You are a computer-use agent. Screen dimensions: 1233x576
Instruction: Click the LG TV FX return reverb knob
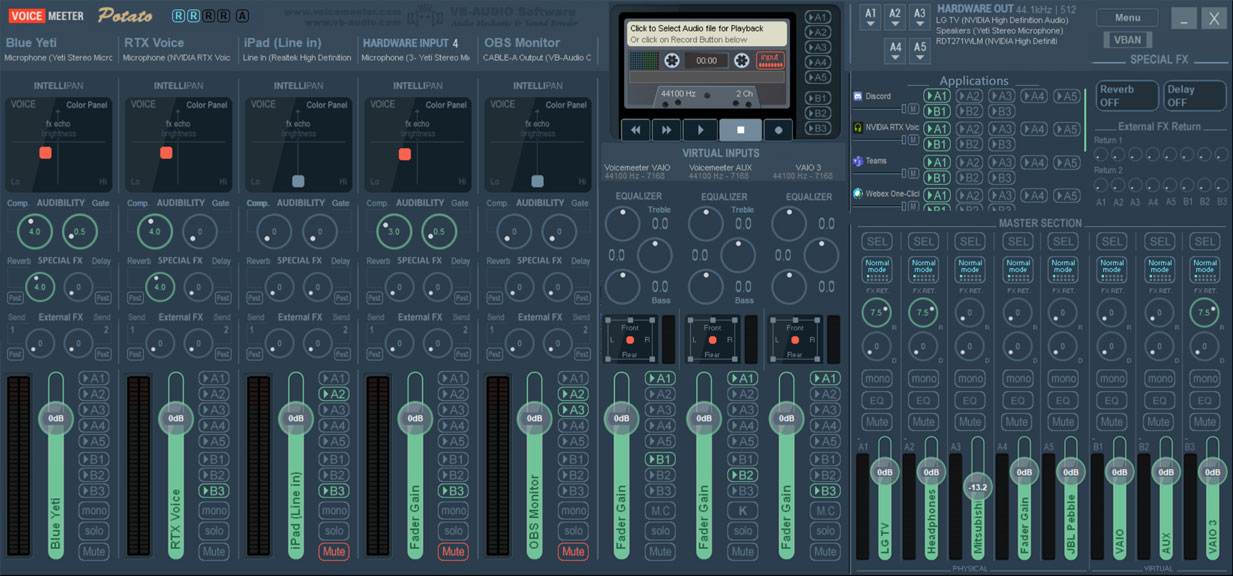pos(877,313)
